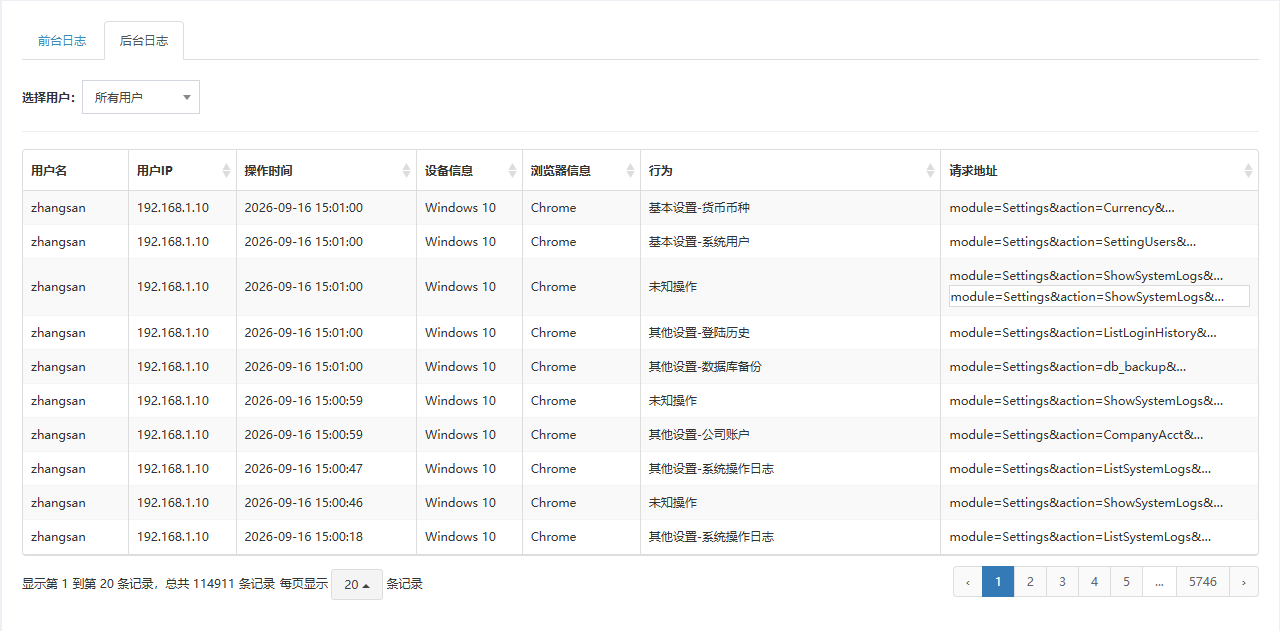This screenshot has height=631, width=1280.
Task: Sort by 操作时间 column sort icon
Action: coord(406,171)
